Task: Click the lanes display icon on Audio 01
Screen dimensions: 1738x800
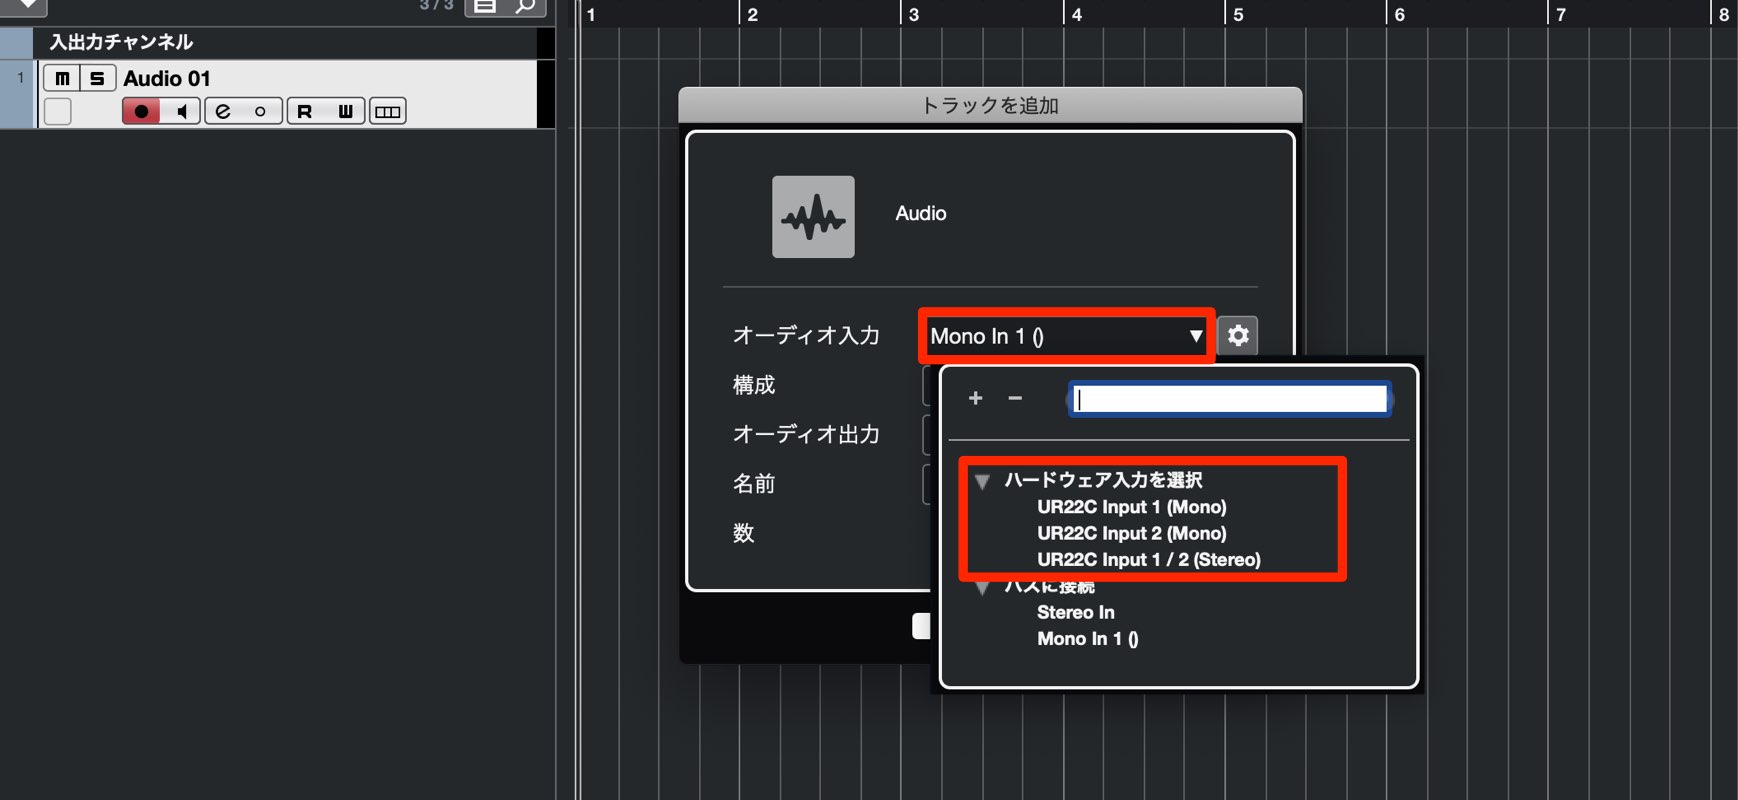Action: point(388,111)
